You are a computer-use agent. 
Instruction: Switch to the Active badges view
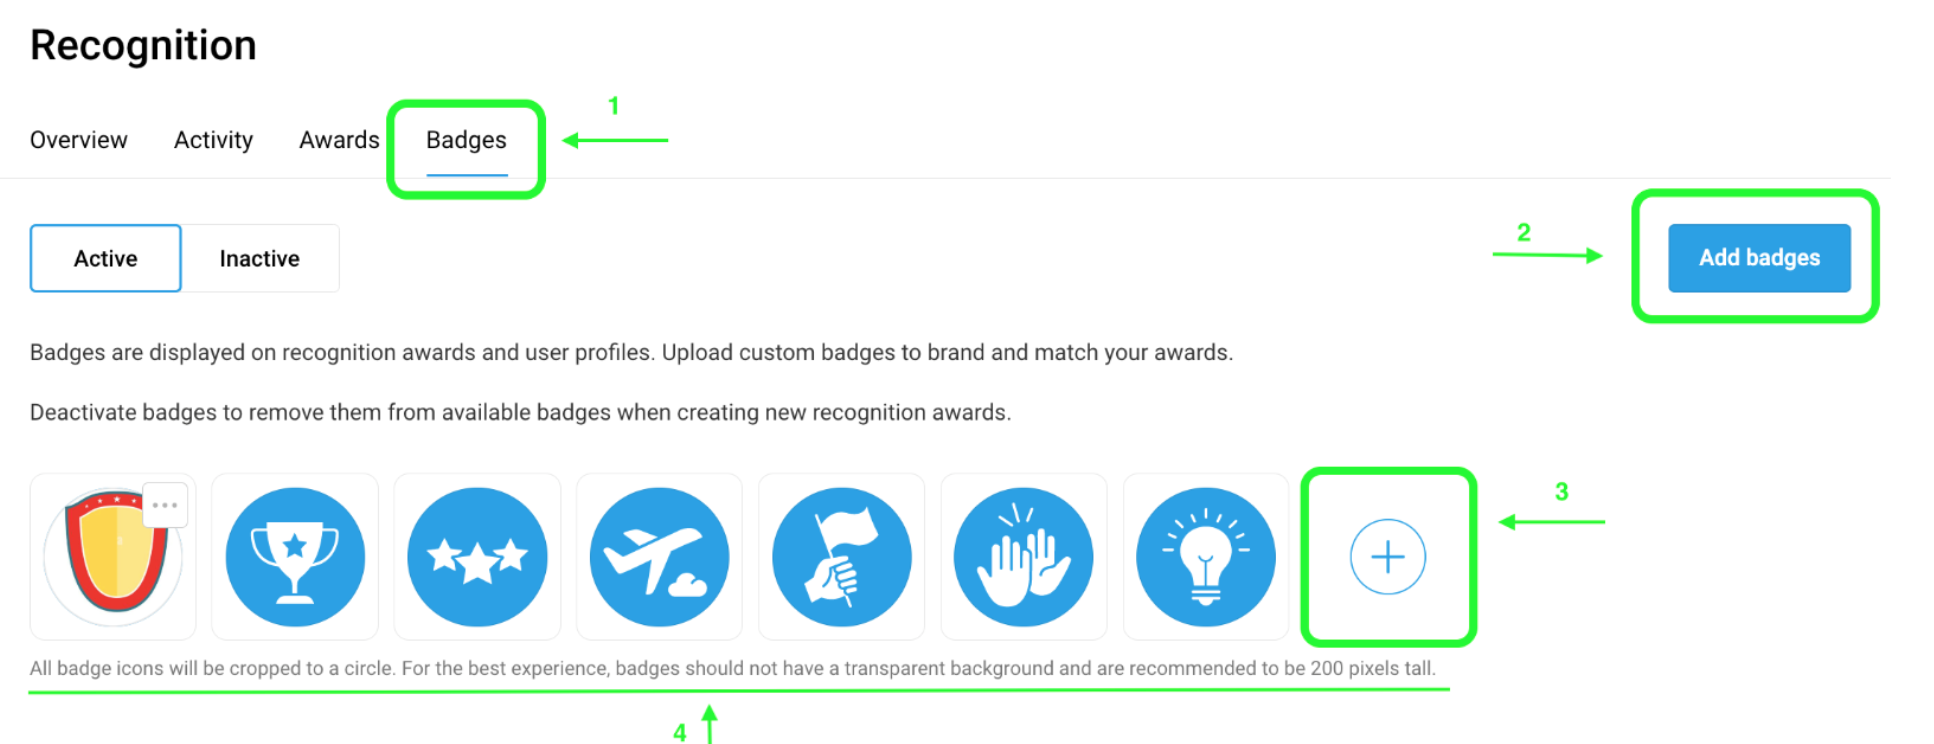(104, 258)
